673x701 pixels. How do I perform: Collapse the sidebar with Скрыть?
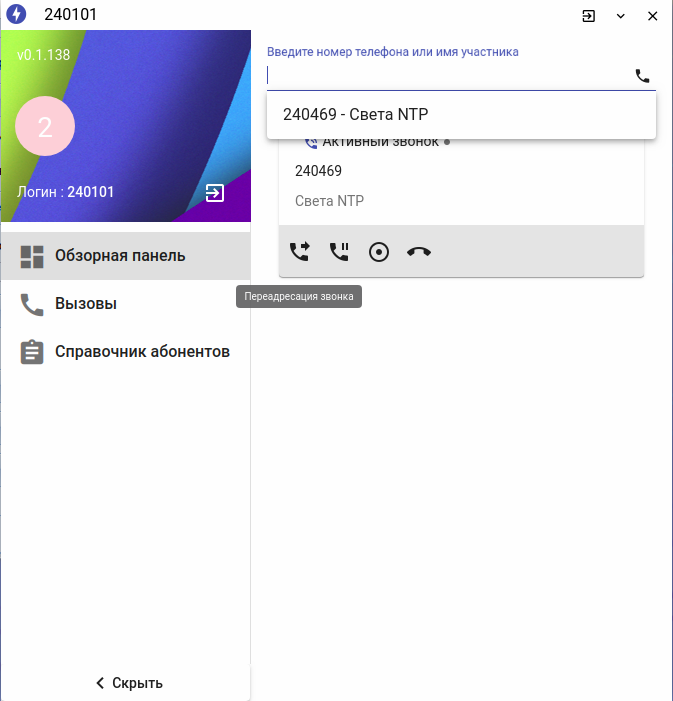coord(129,683)
